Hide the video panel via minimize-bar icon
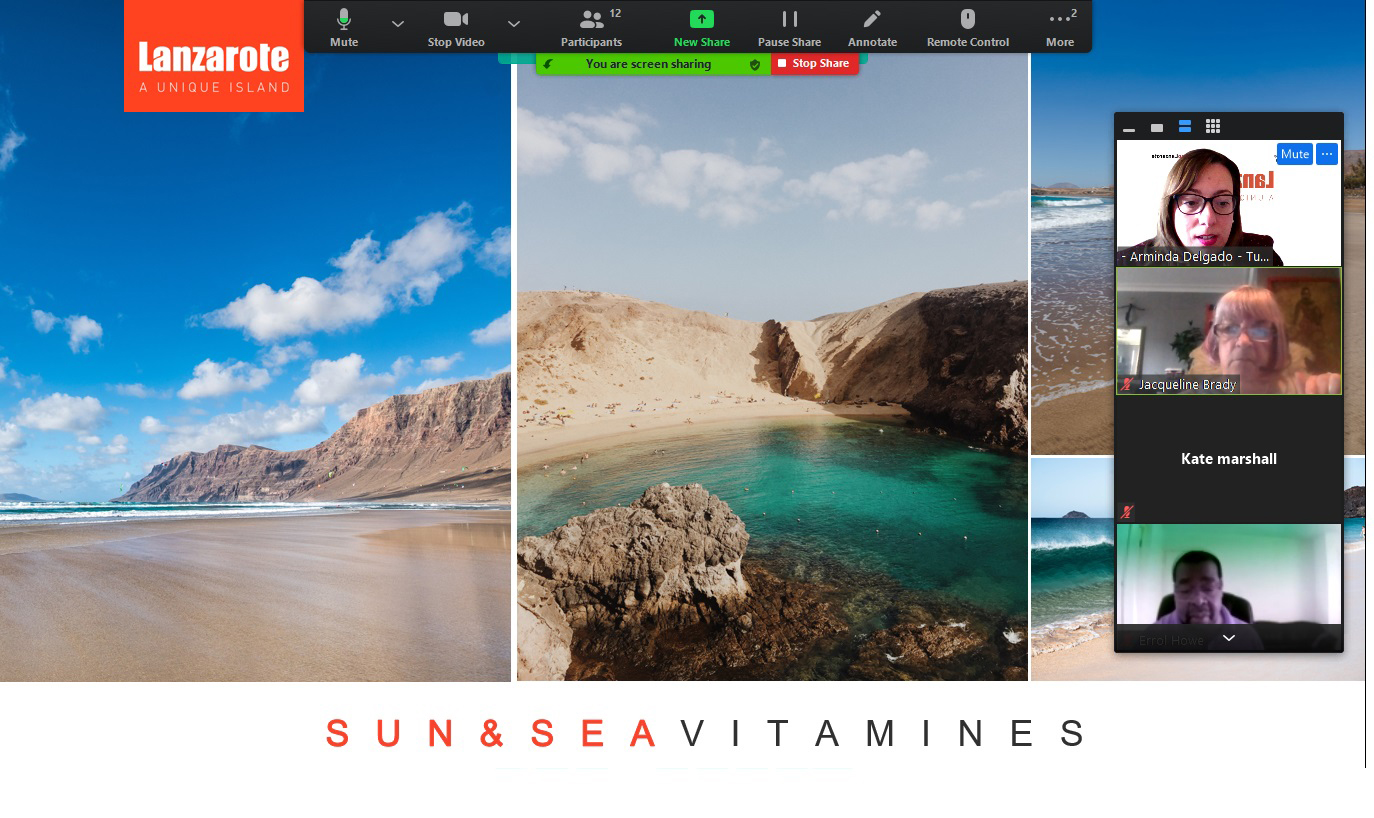The width and height of the screenshot is (1374, 818). click(x=1129, y=128)
